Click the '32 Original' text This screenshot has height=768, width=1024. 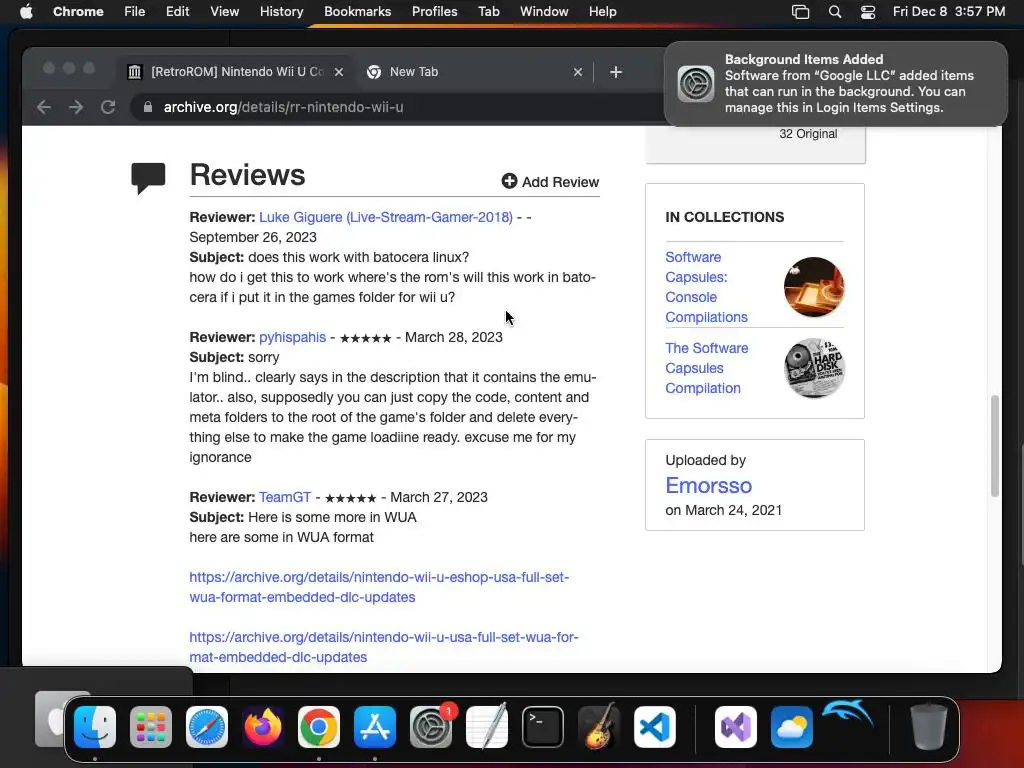pyautogui.click(x=808, y=134)
